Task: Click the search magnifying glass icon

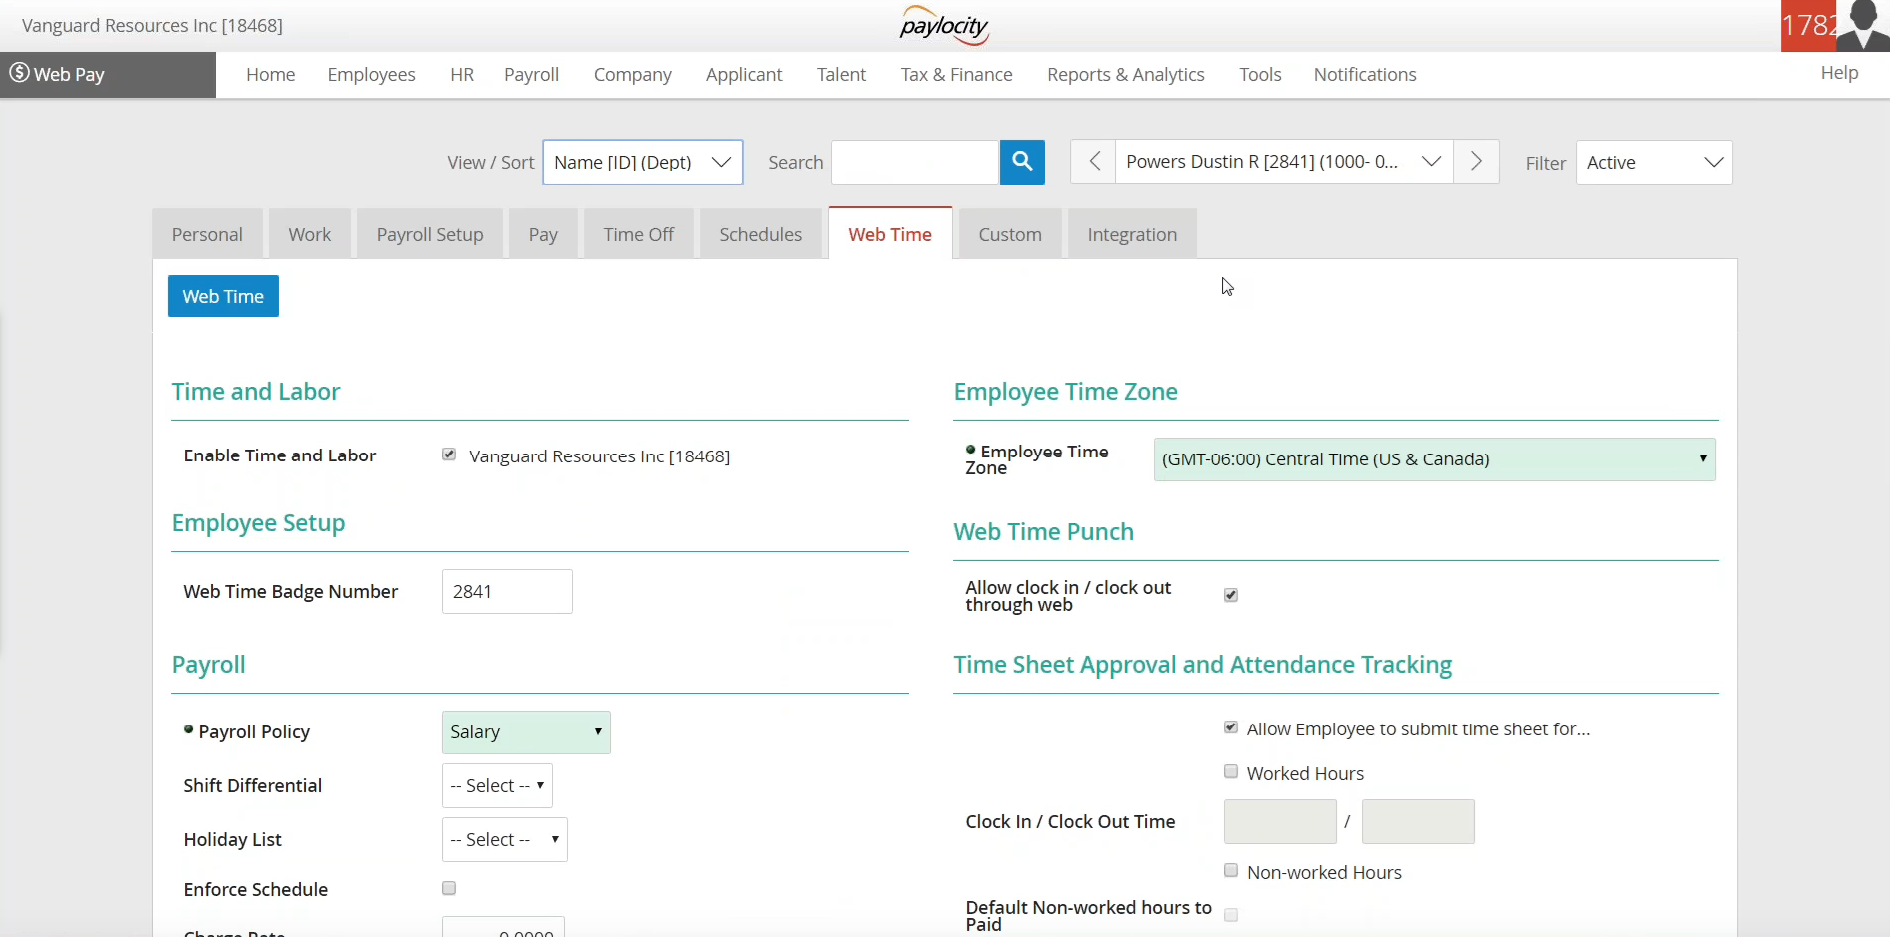Action: pyautogui.click(x=1021, y=161)
